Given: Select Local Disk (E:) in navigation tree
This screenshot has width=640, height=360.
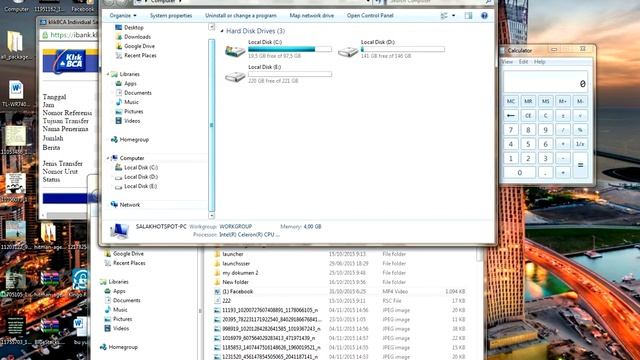Looking at the screenshot, I should (x=136, y=186).
